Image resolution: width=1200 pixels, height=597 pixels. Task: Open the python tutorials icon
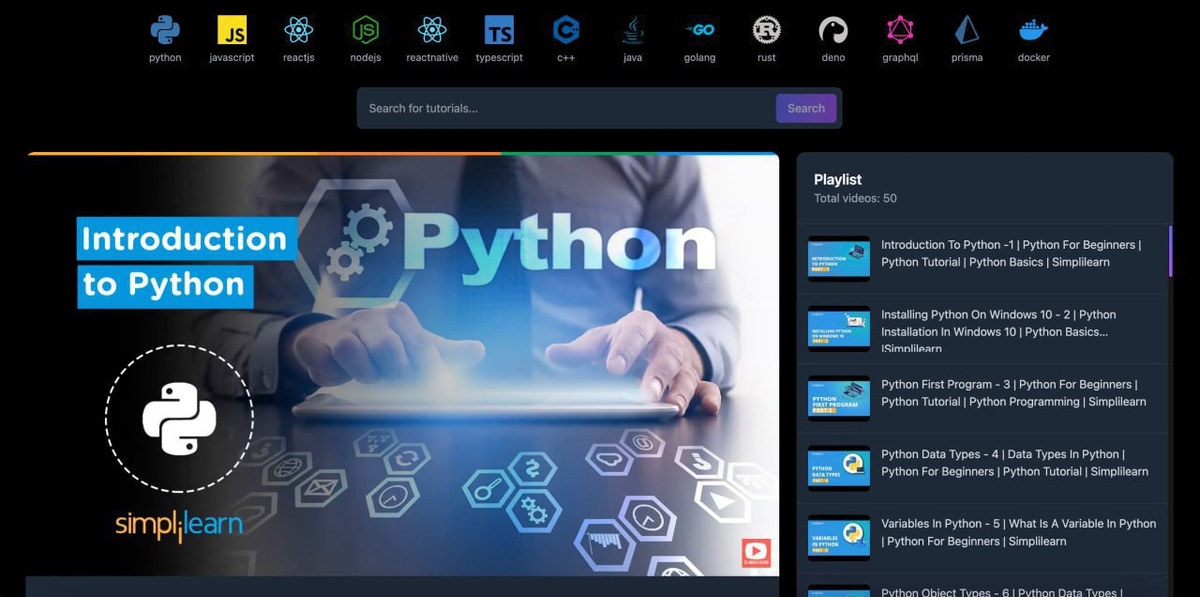point(165,31)
